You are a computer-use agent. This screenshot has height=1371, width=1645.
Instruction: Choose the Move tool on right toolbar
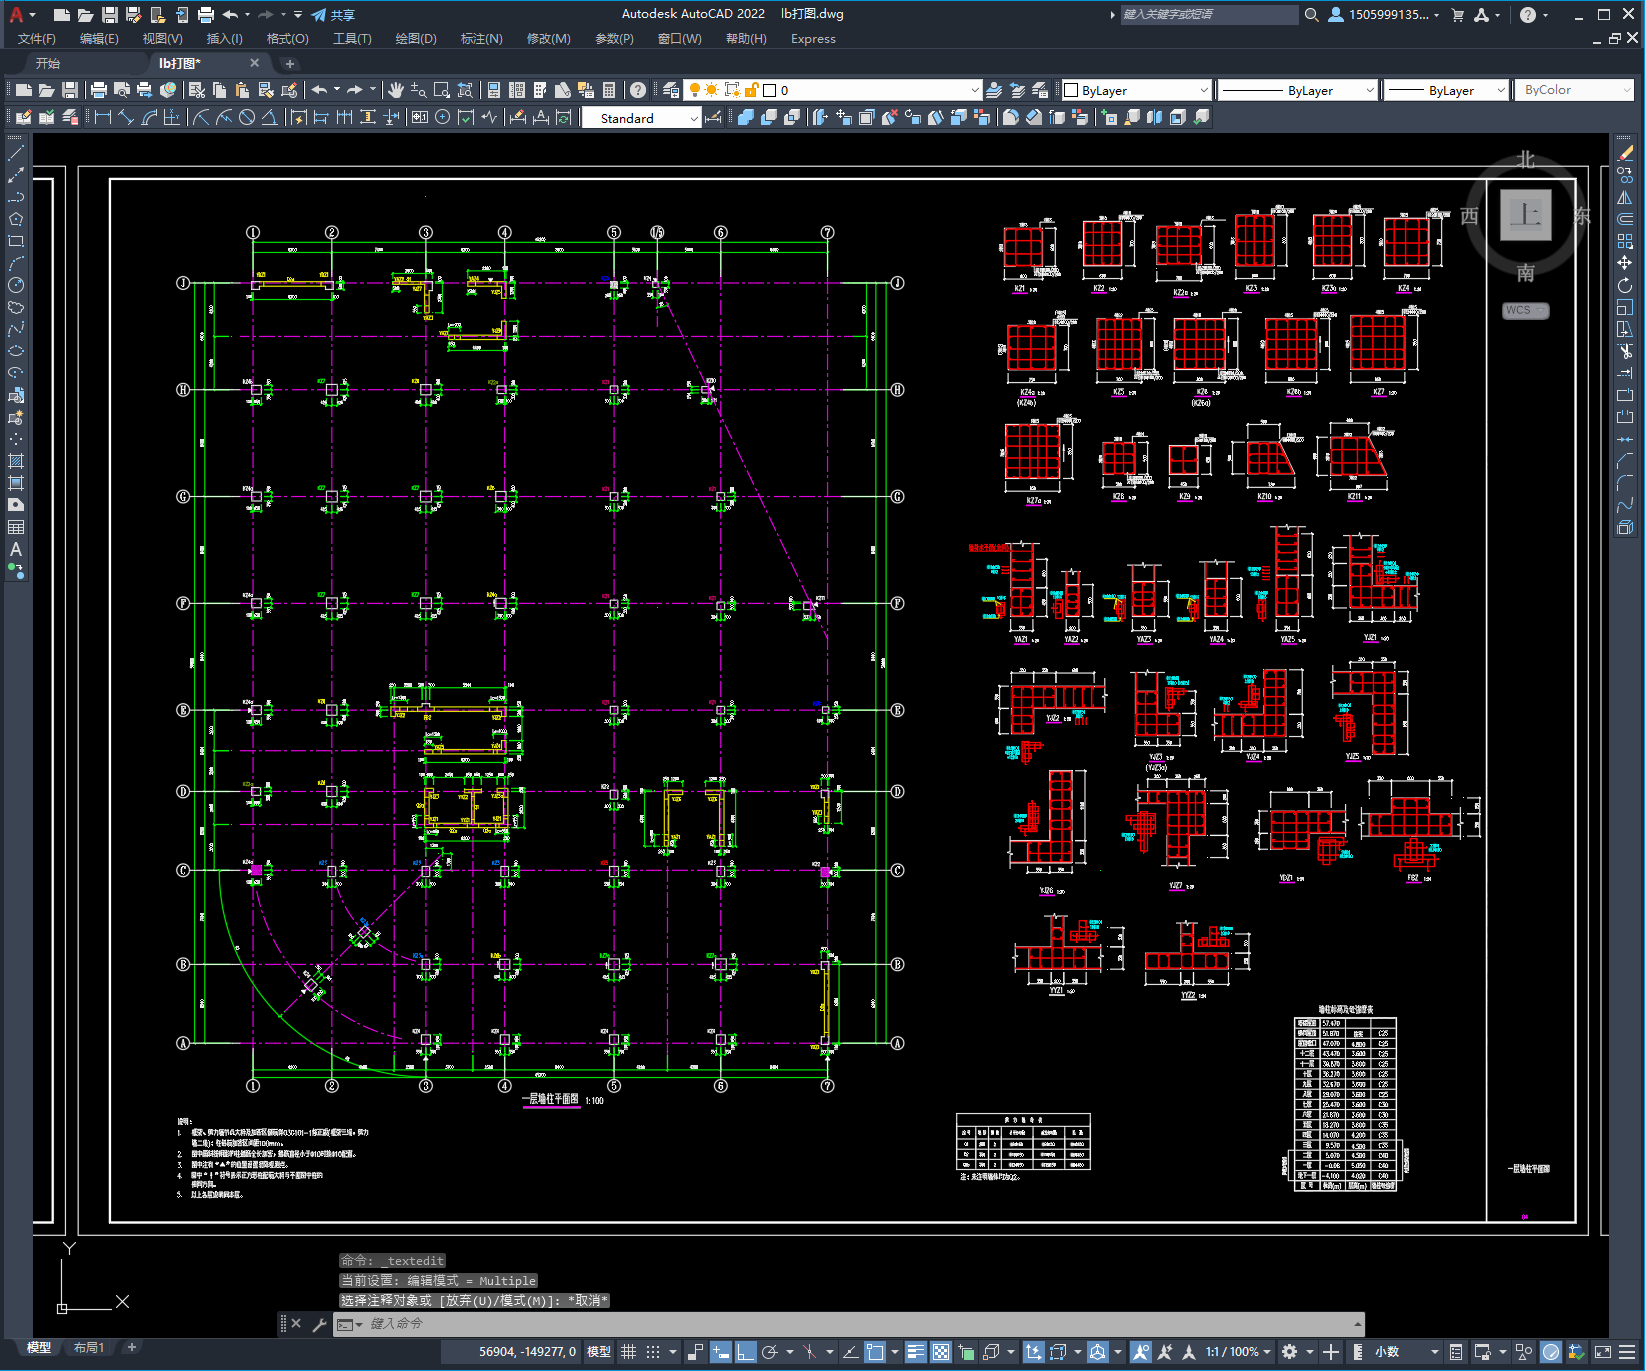pos(1625,263)
